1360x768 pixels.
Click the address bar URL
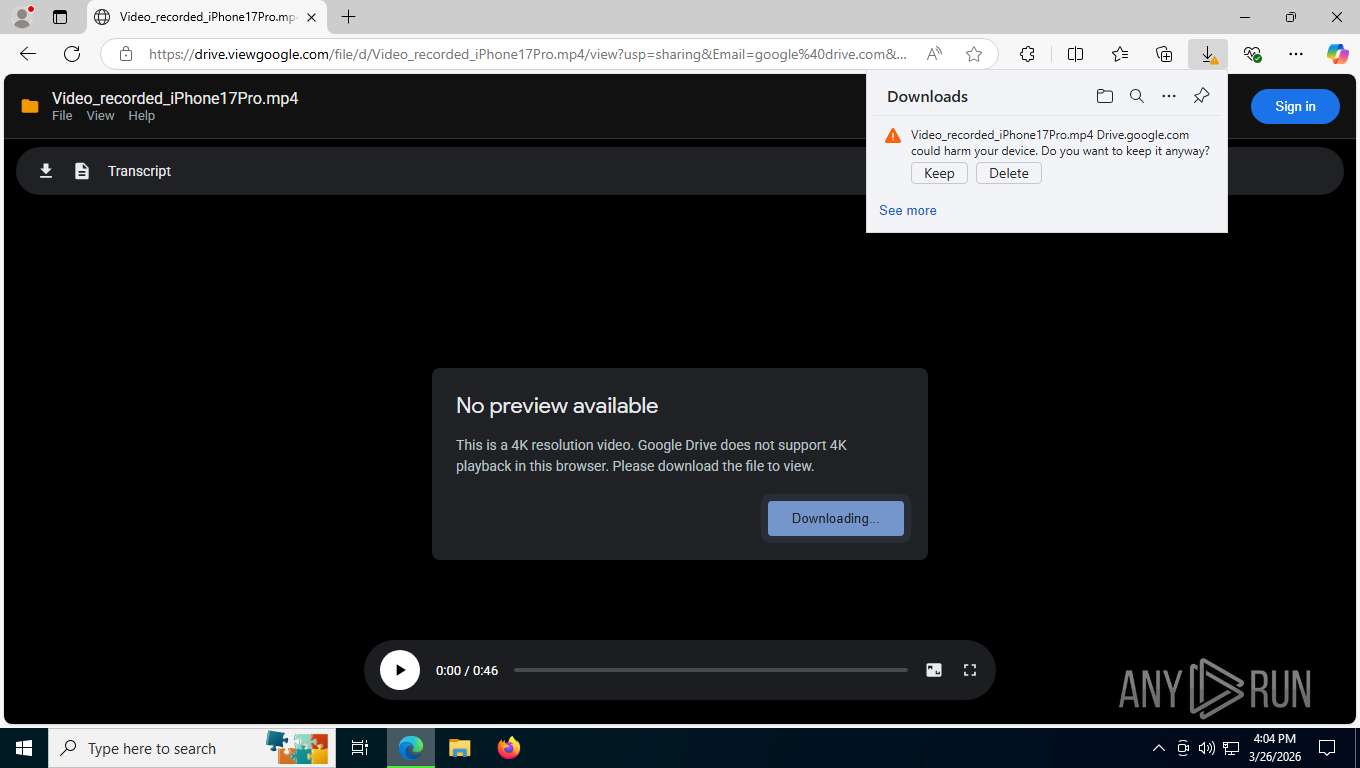[x=528, y=54]
